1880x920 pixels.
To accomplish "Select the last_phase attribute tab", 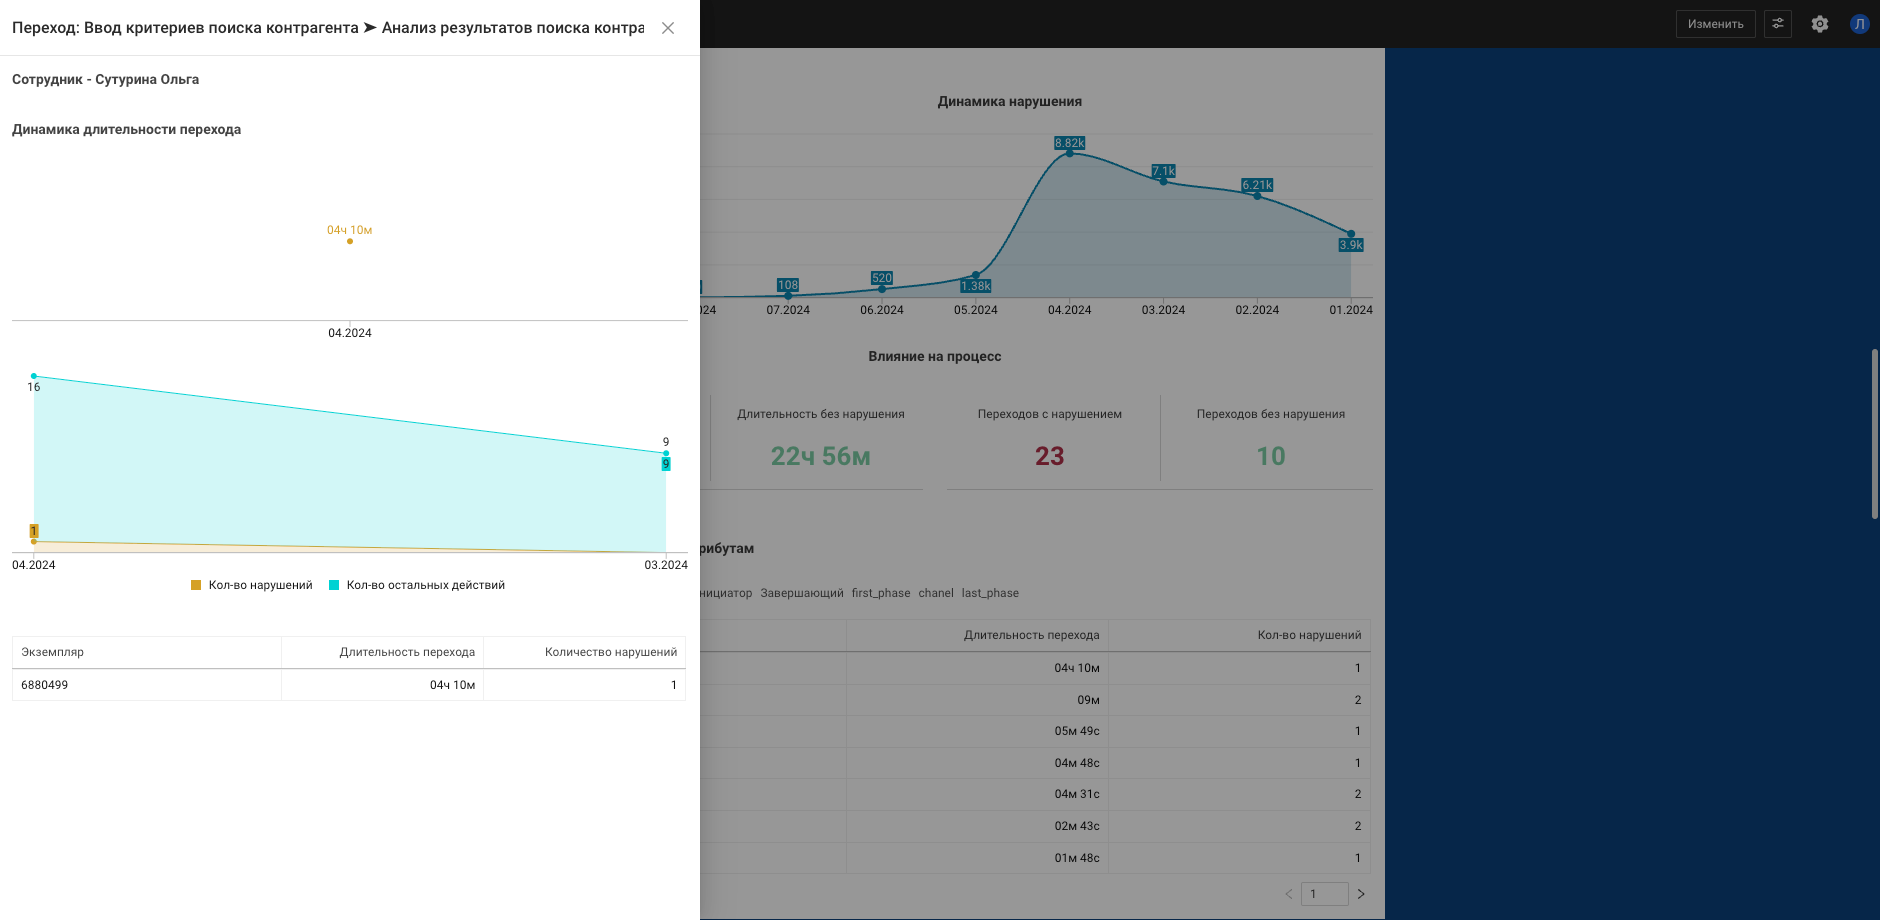I will point(990,593).
